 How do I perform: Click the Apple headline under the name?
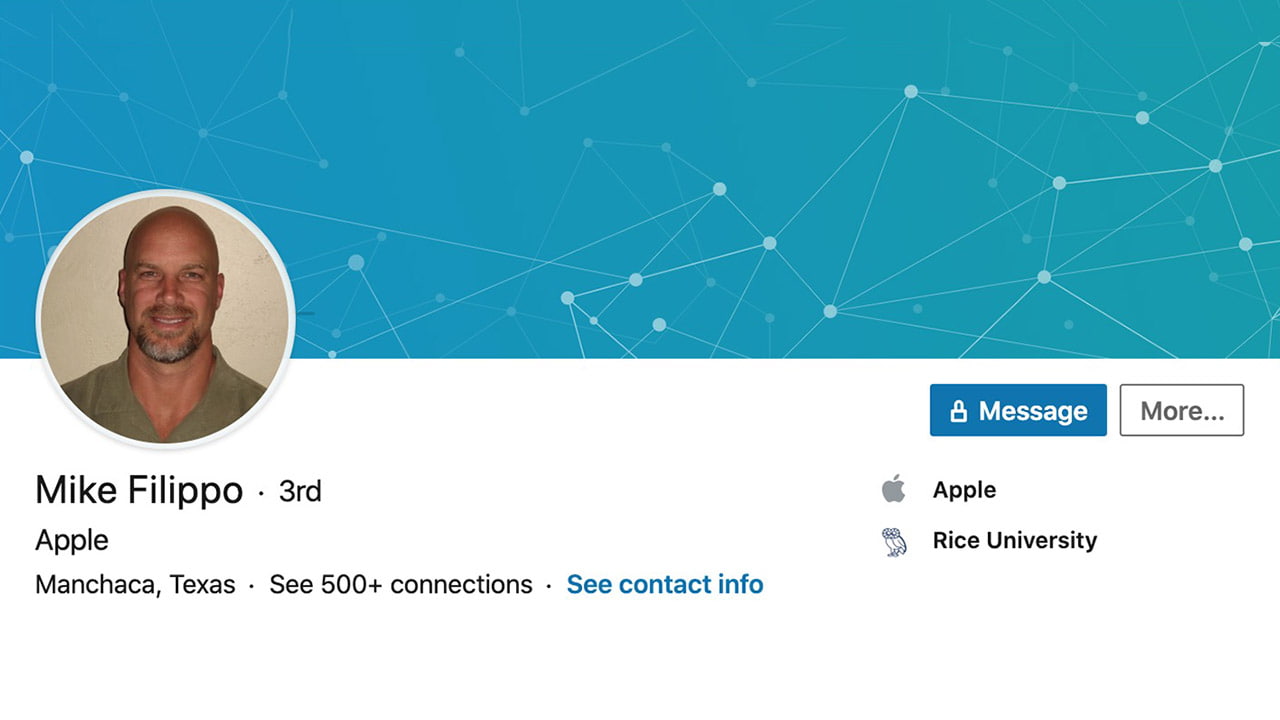pyautogui.click(x=72, y=540)
